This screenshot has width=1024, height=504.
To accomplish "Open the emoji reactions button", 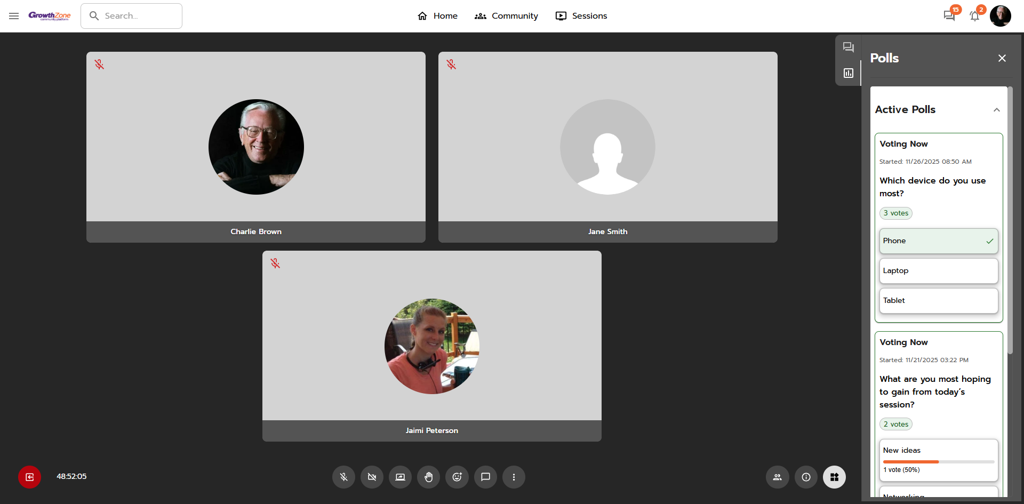I will (457, 477).
